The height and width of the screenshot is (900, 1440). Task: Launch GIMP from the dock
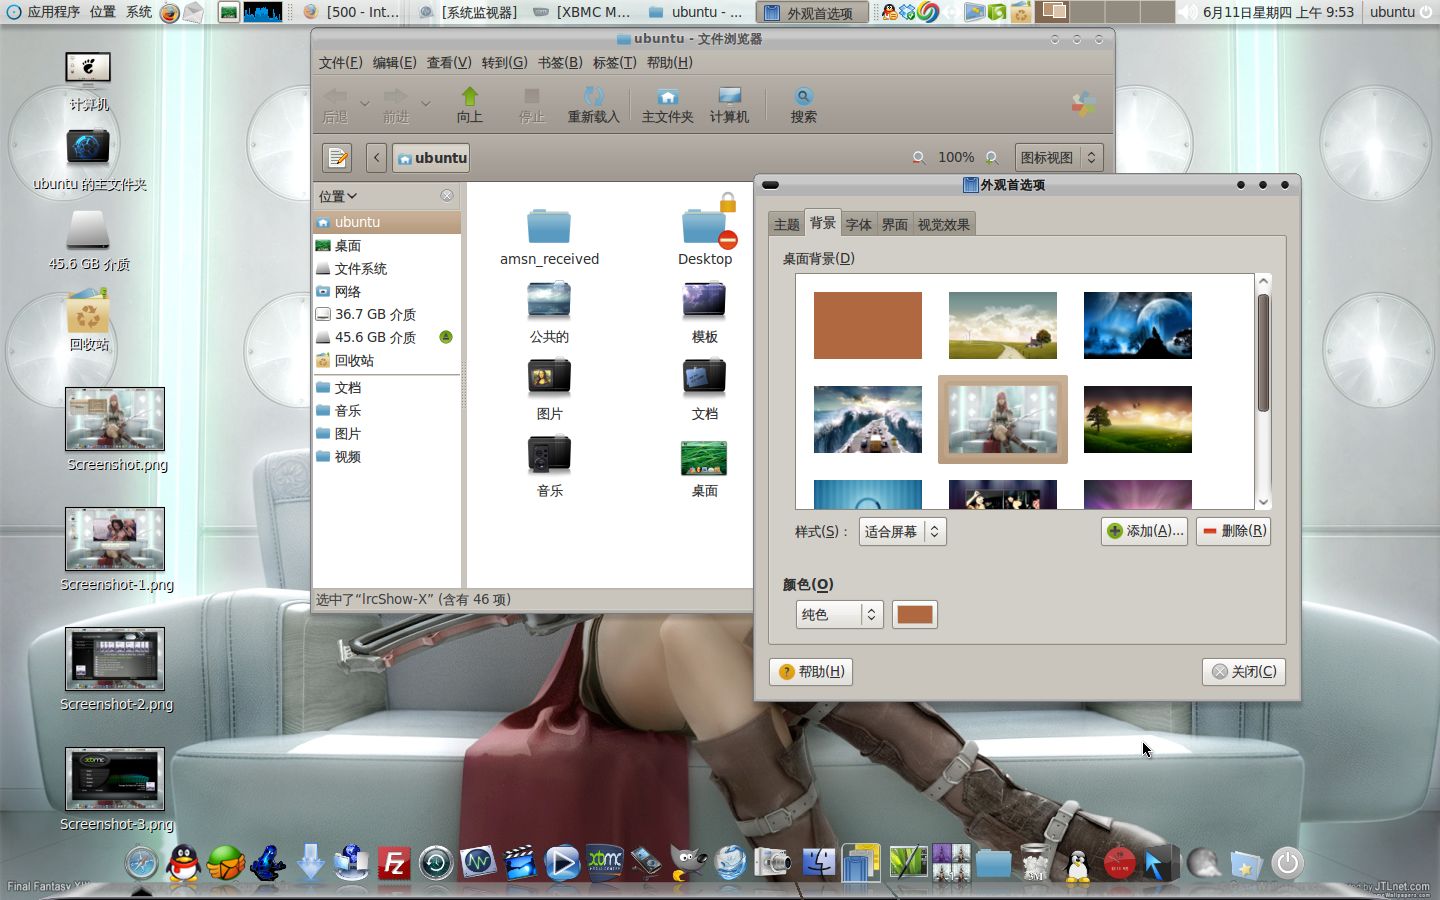[x=687, y=863]
